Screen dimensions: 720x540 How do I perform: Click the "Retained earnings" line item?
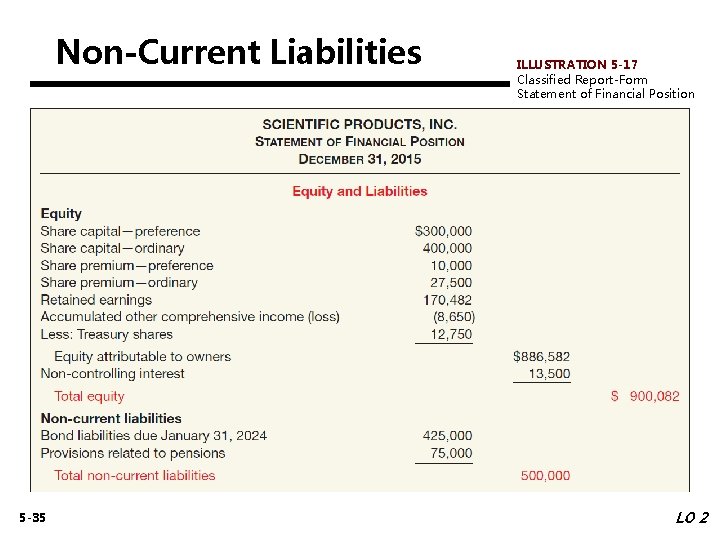pyautogui.click(x=96, y=300)
